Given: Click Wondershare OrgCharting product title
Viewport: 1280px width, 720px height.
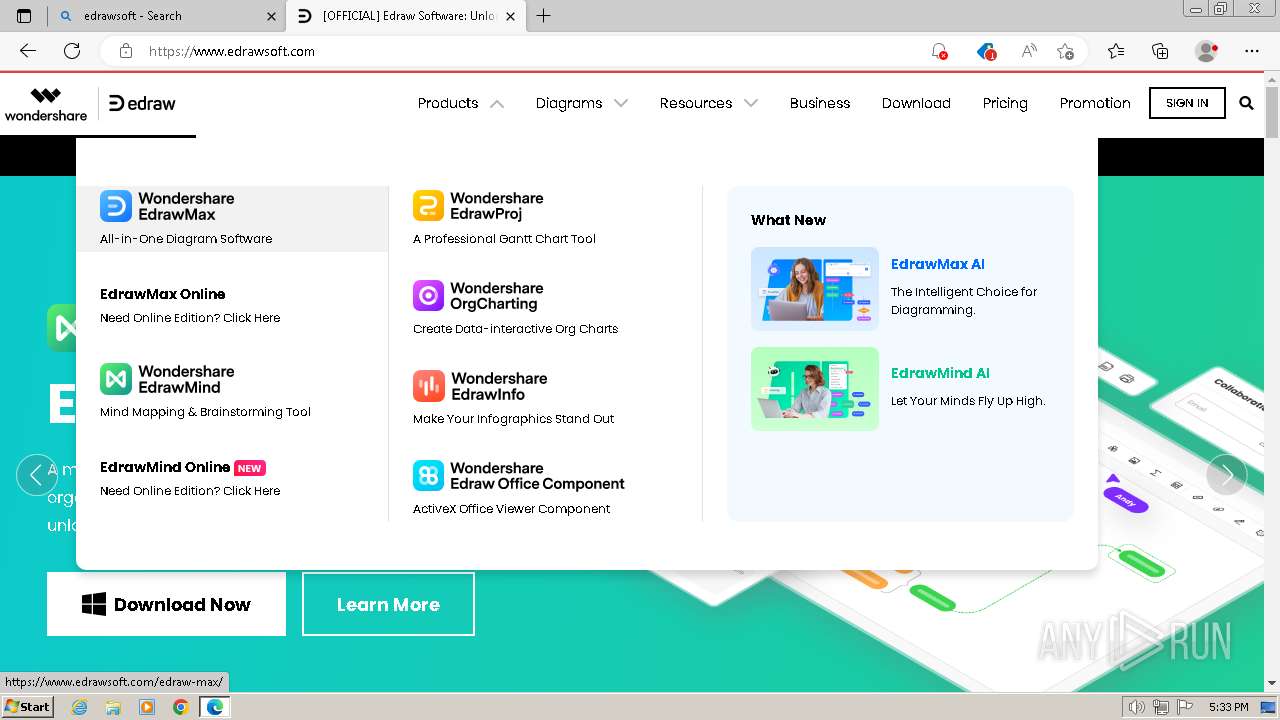Looking at the screenshot, I should pyautogui.click(x=497, y=296).
